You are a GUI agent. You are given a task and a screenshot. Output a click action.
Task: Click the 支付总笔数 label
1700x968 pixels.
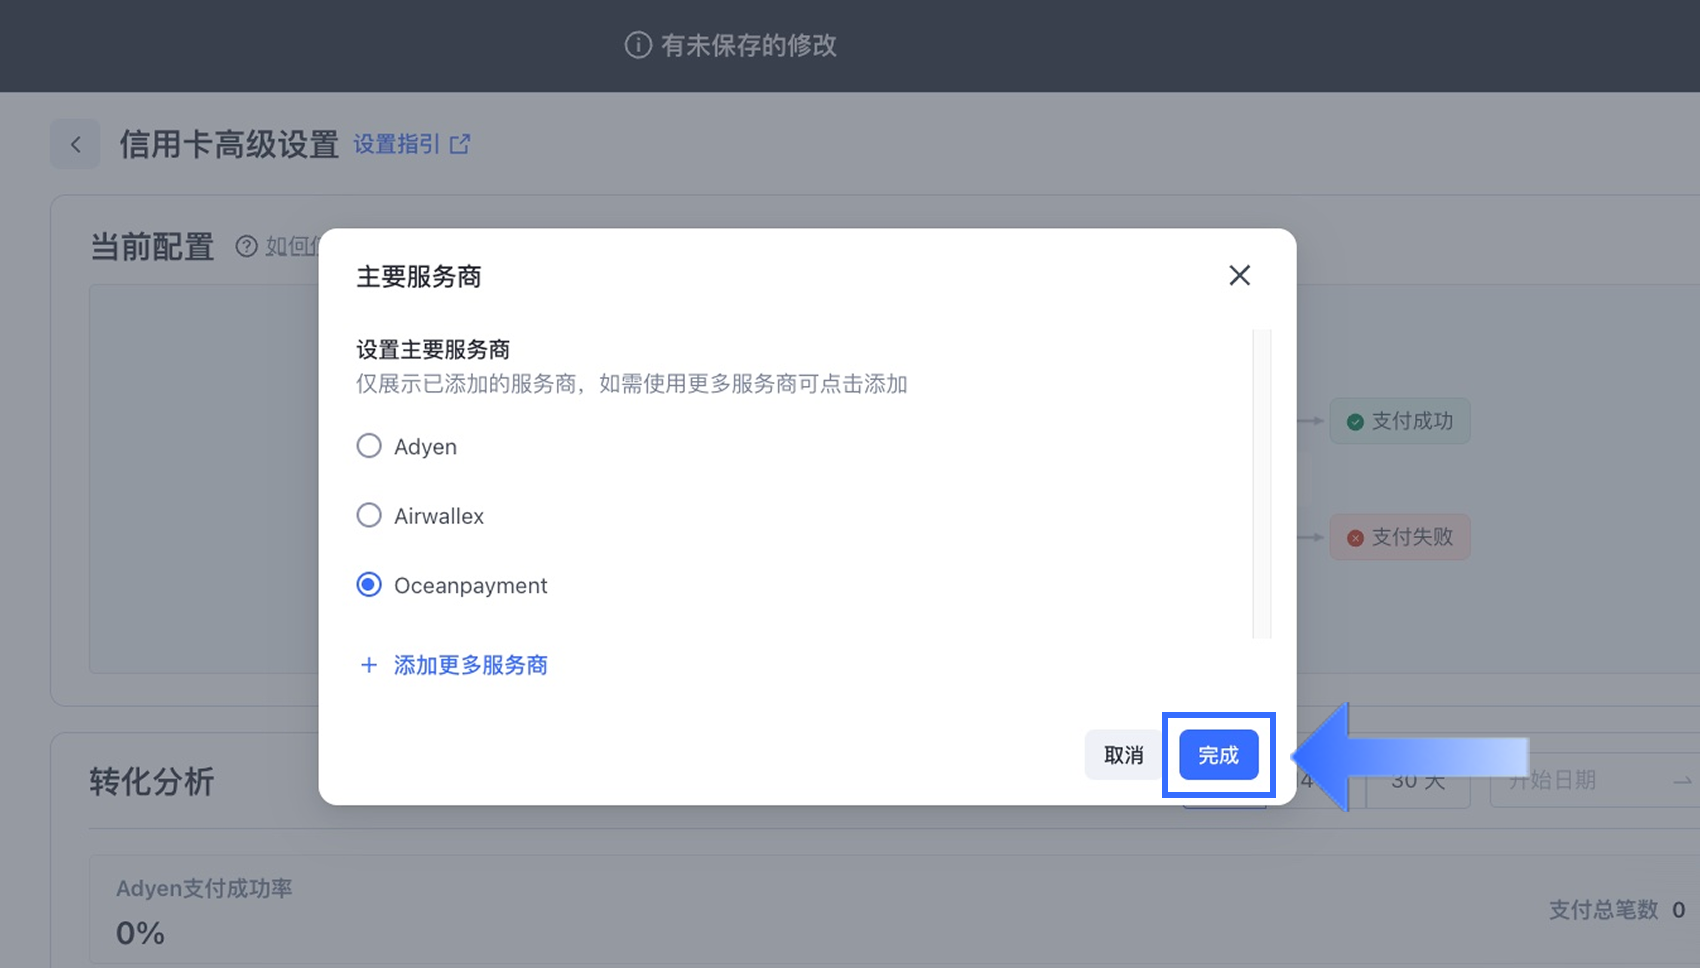[x=1604, y=910]
